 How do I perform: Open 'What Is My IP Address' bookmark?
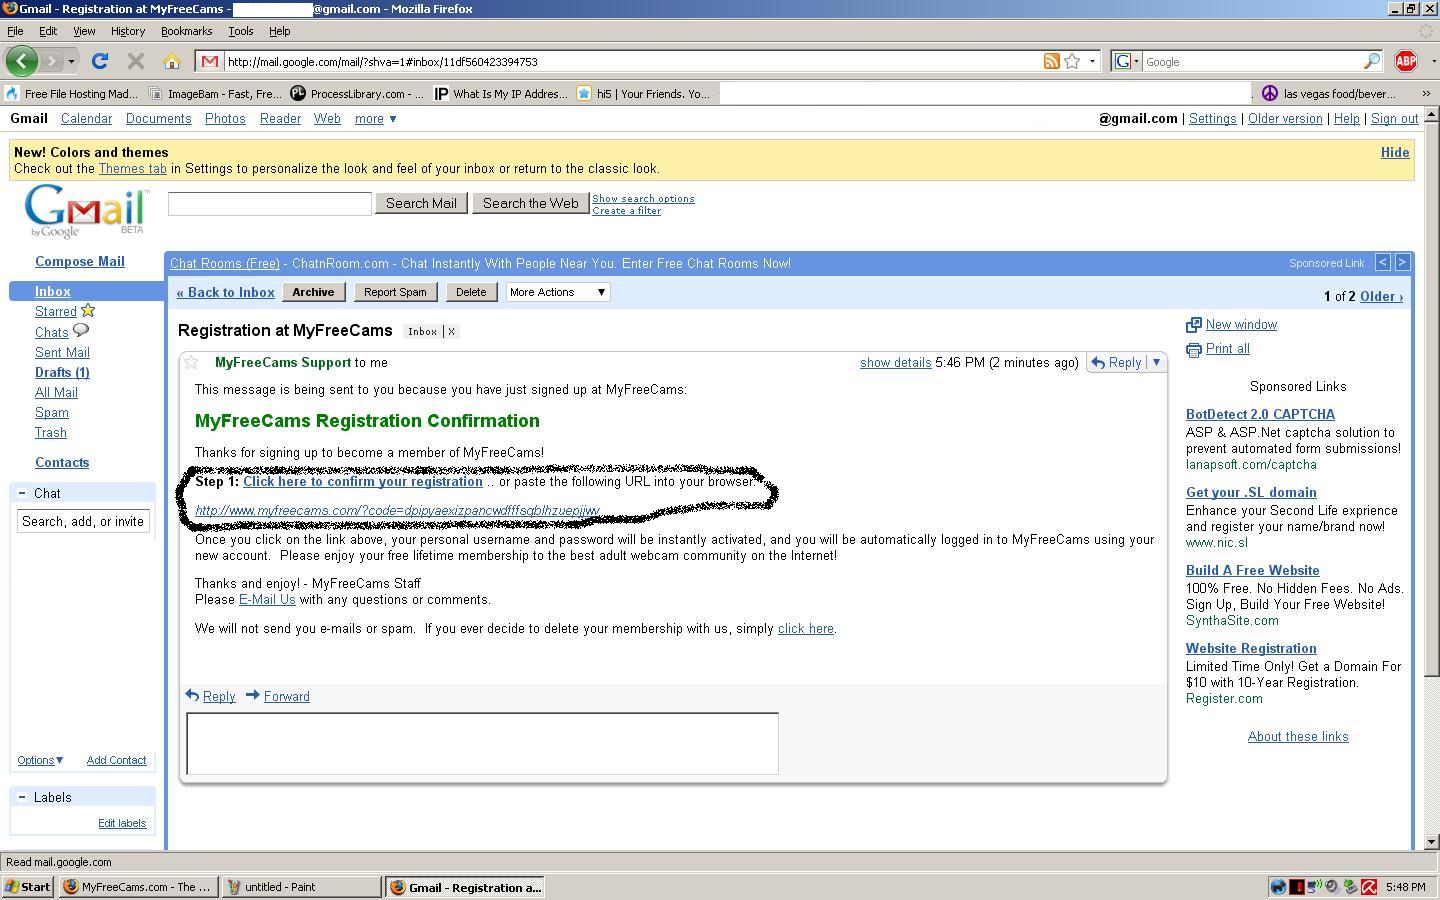pos(500,93)
